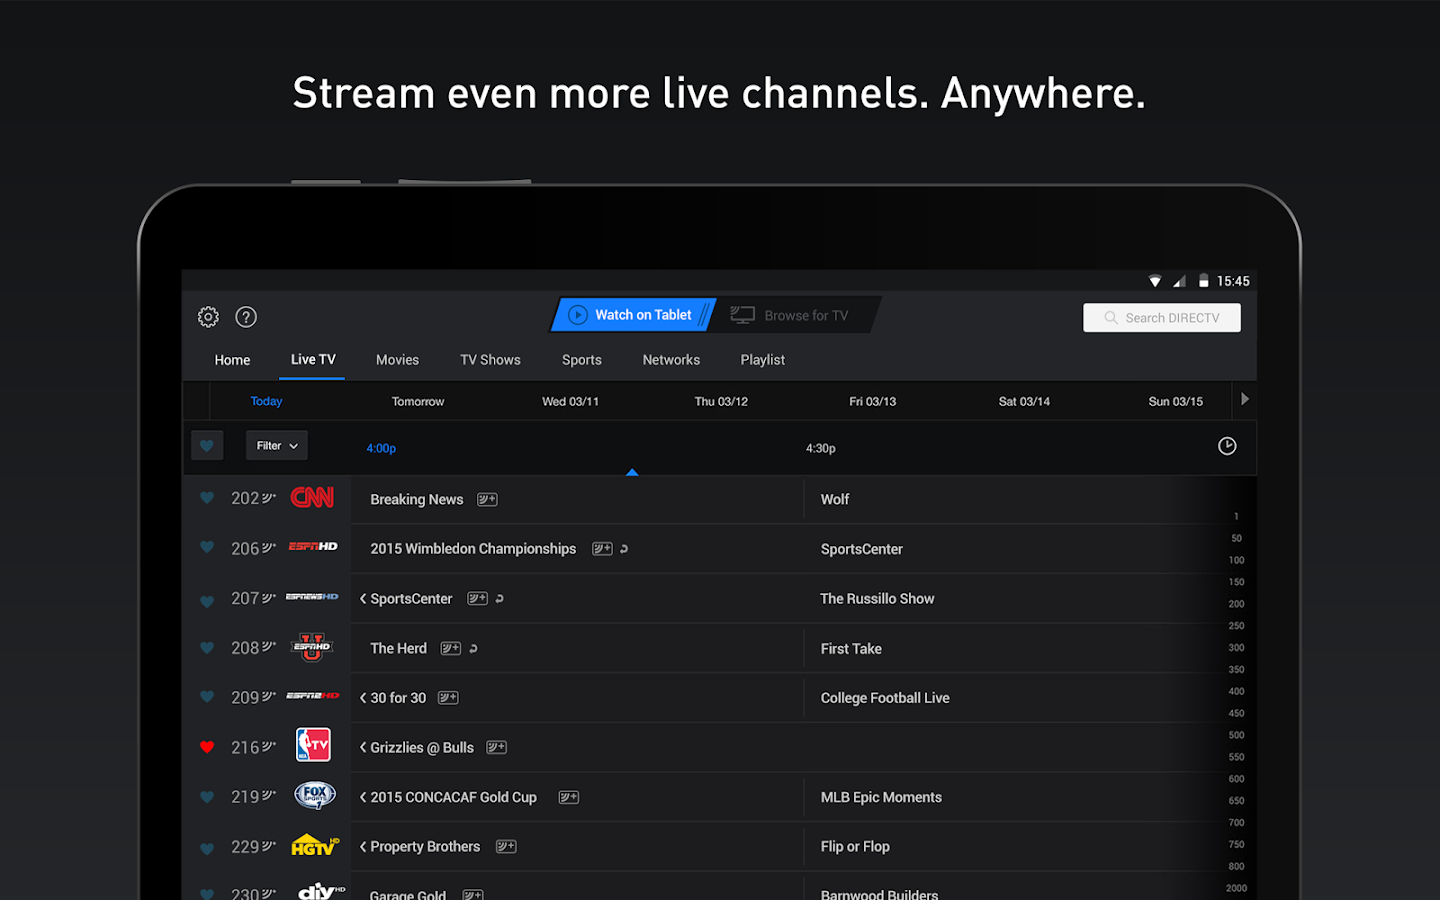Favorite HGTV channel 229 heart
The height and width of the screenshot is (900, 1440).
pos(207,849)
